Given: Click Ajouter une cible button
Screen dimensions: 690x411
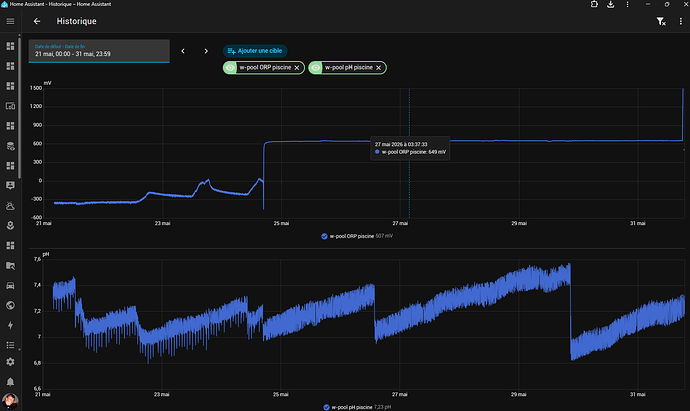Looking at the screenshot, I should [x=255, y=51].
